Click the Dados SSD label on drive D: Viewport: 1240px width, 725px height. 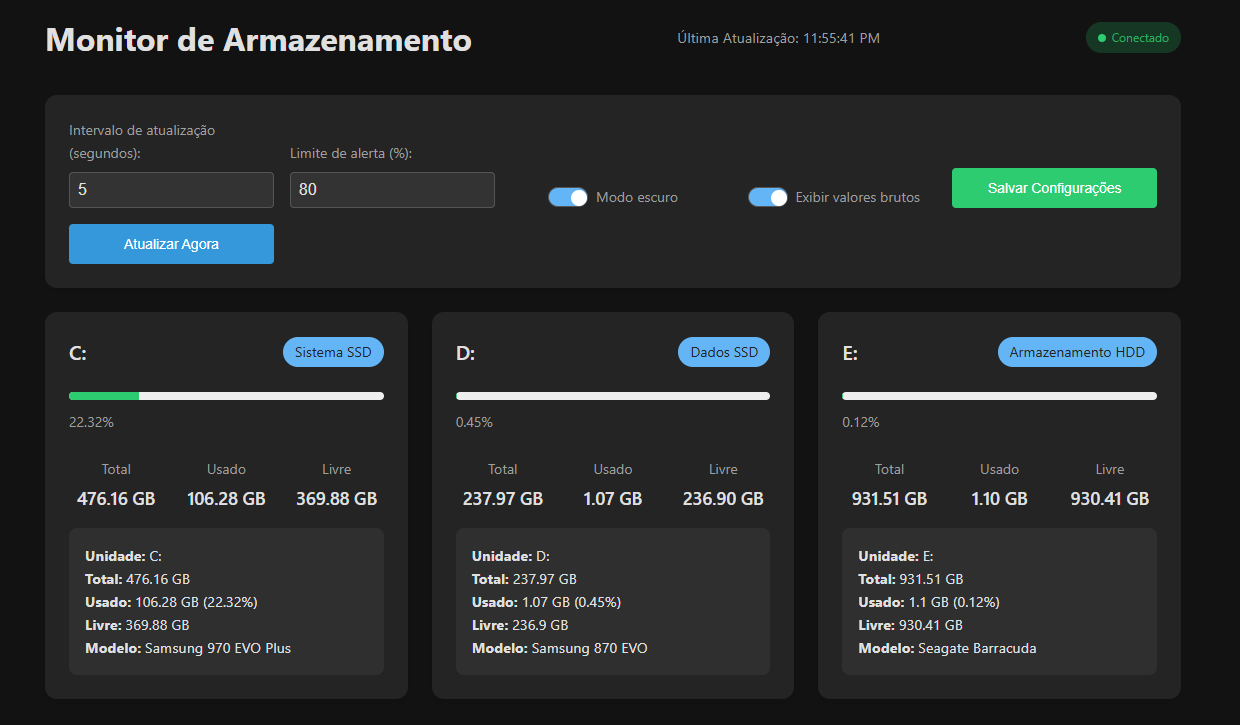click(x=723, y=351)
